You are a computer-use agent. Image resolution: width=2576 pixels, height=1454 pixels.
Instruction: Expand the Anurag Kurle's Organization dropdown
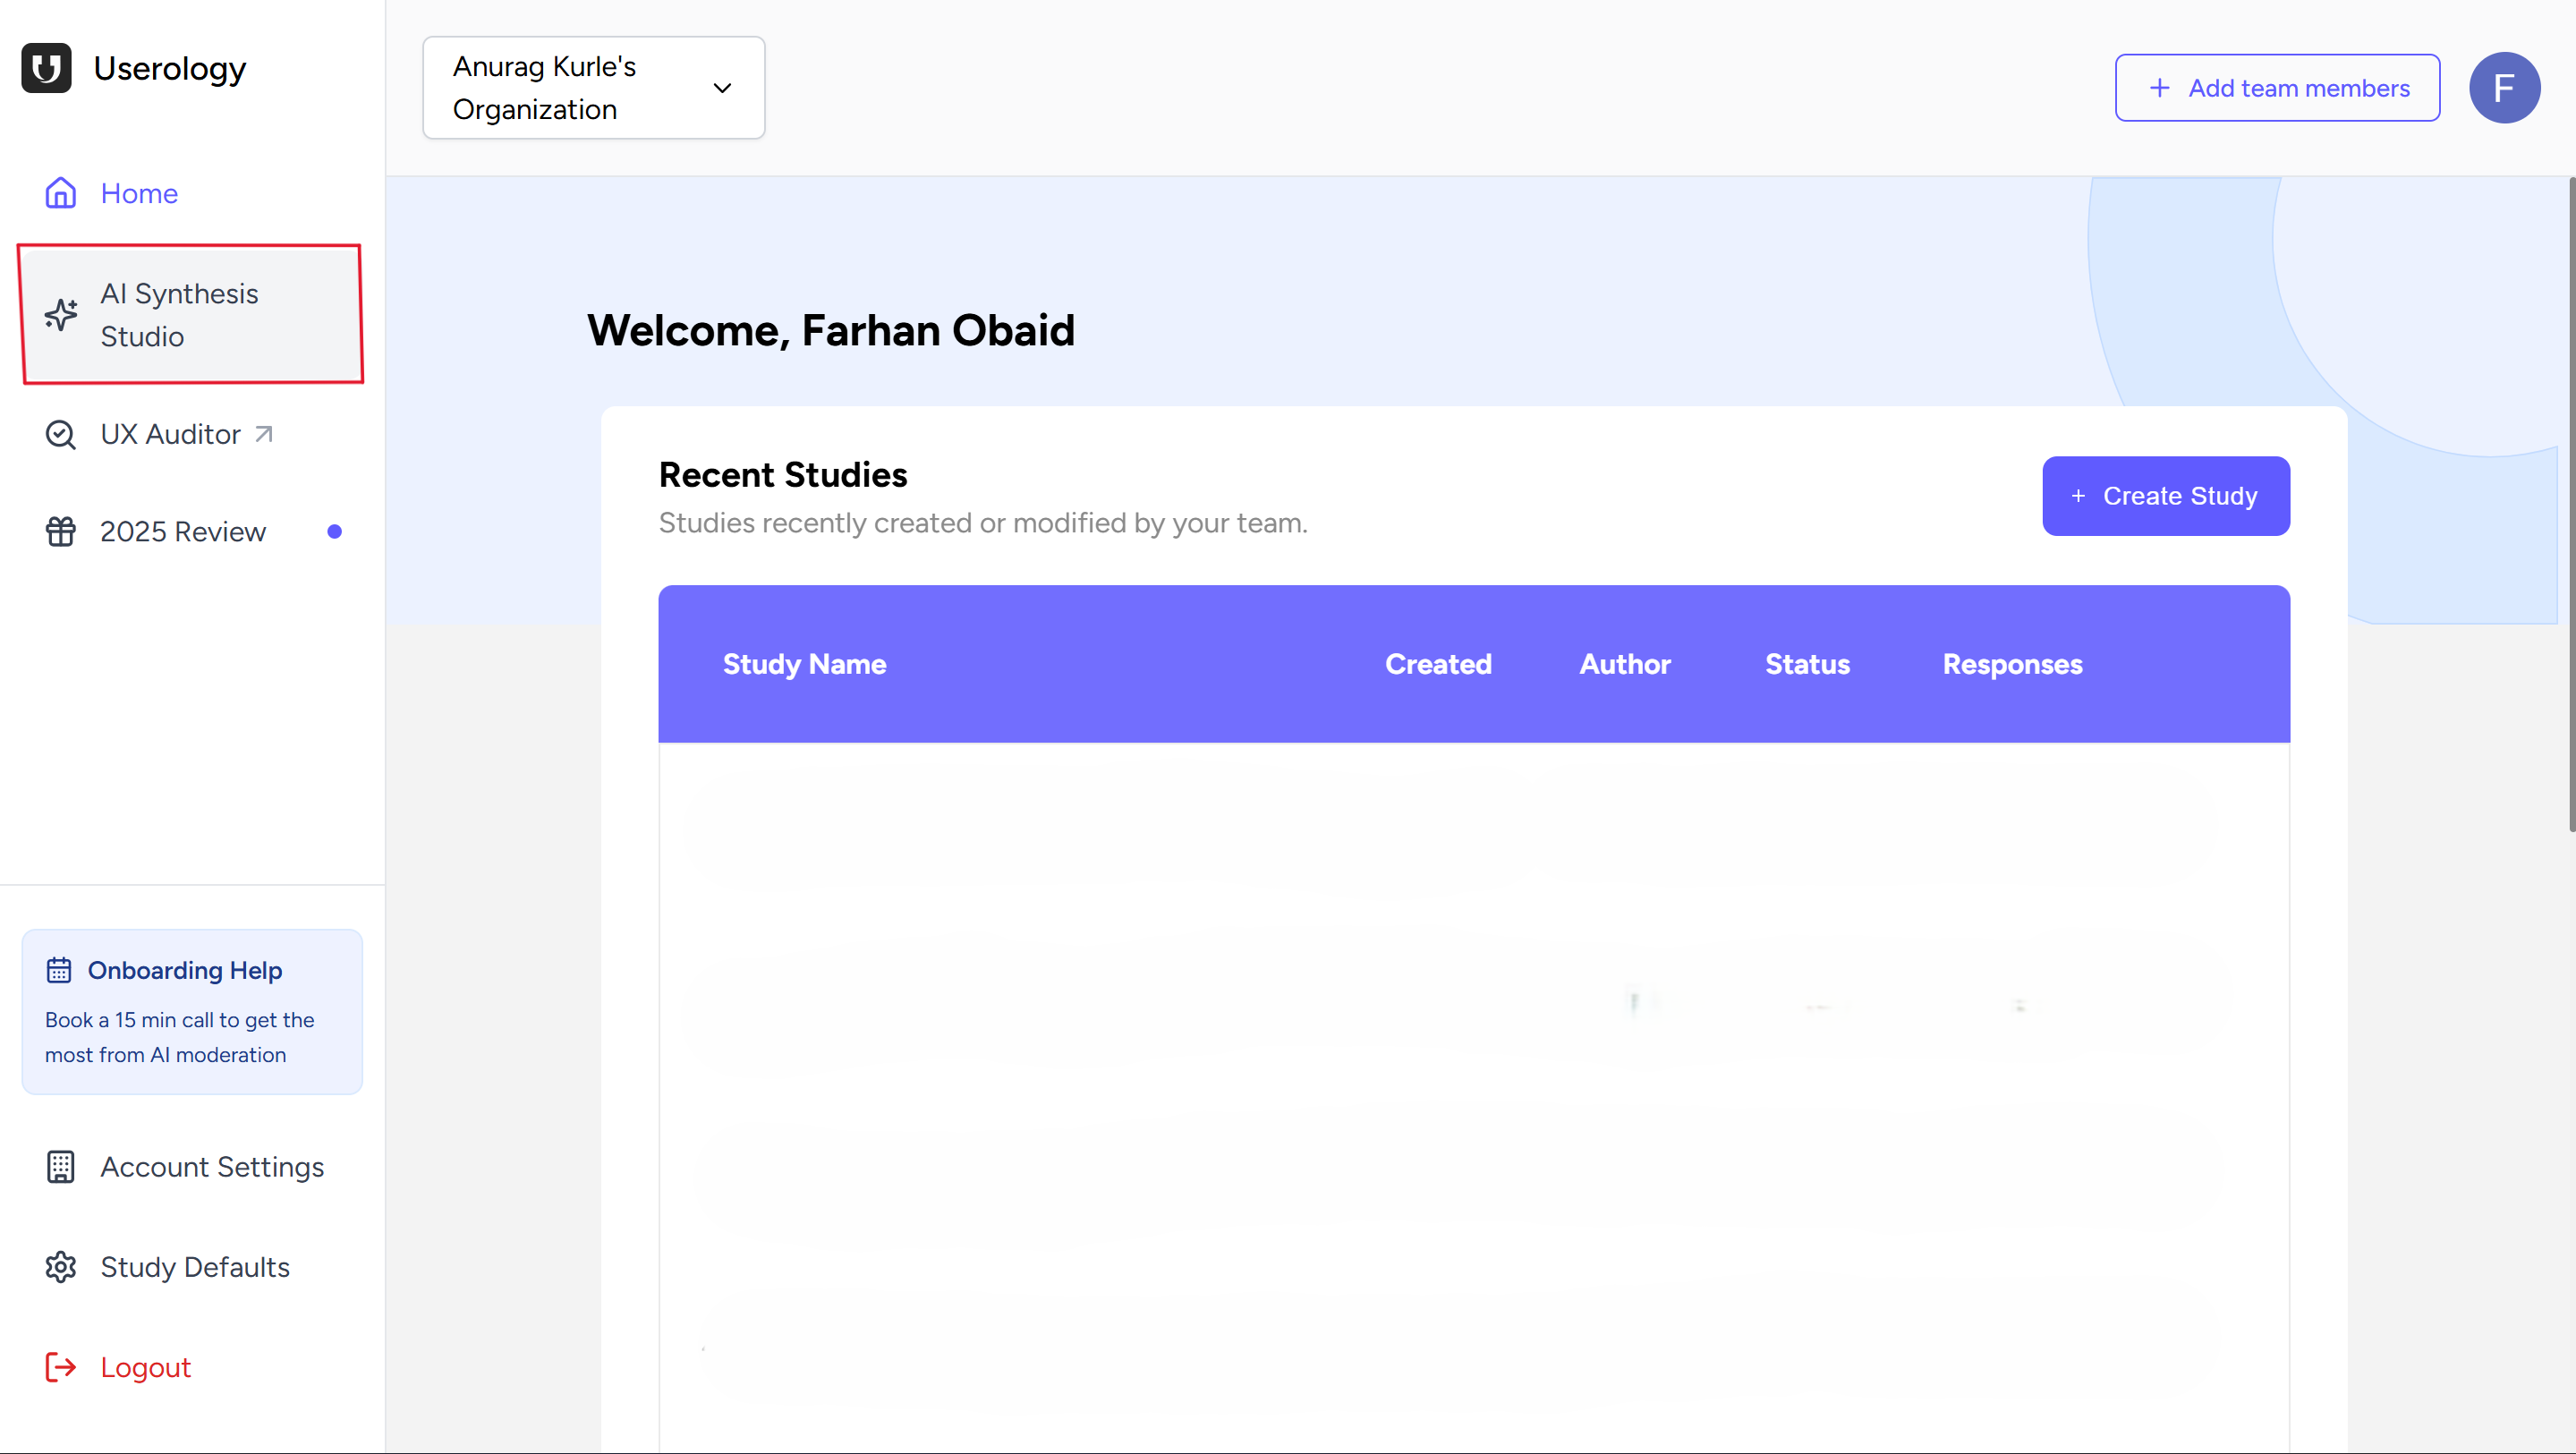(x=593, y=88)
